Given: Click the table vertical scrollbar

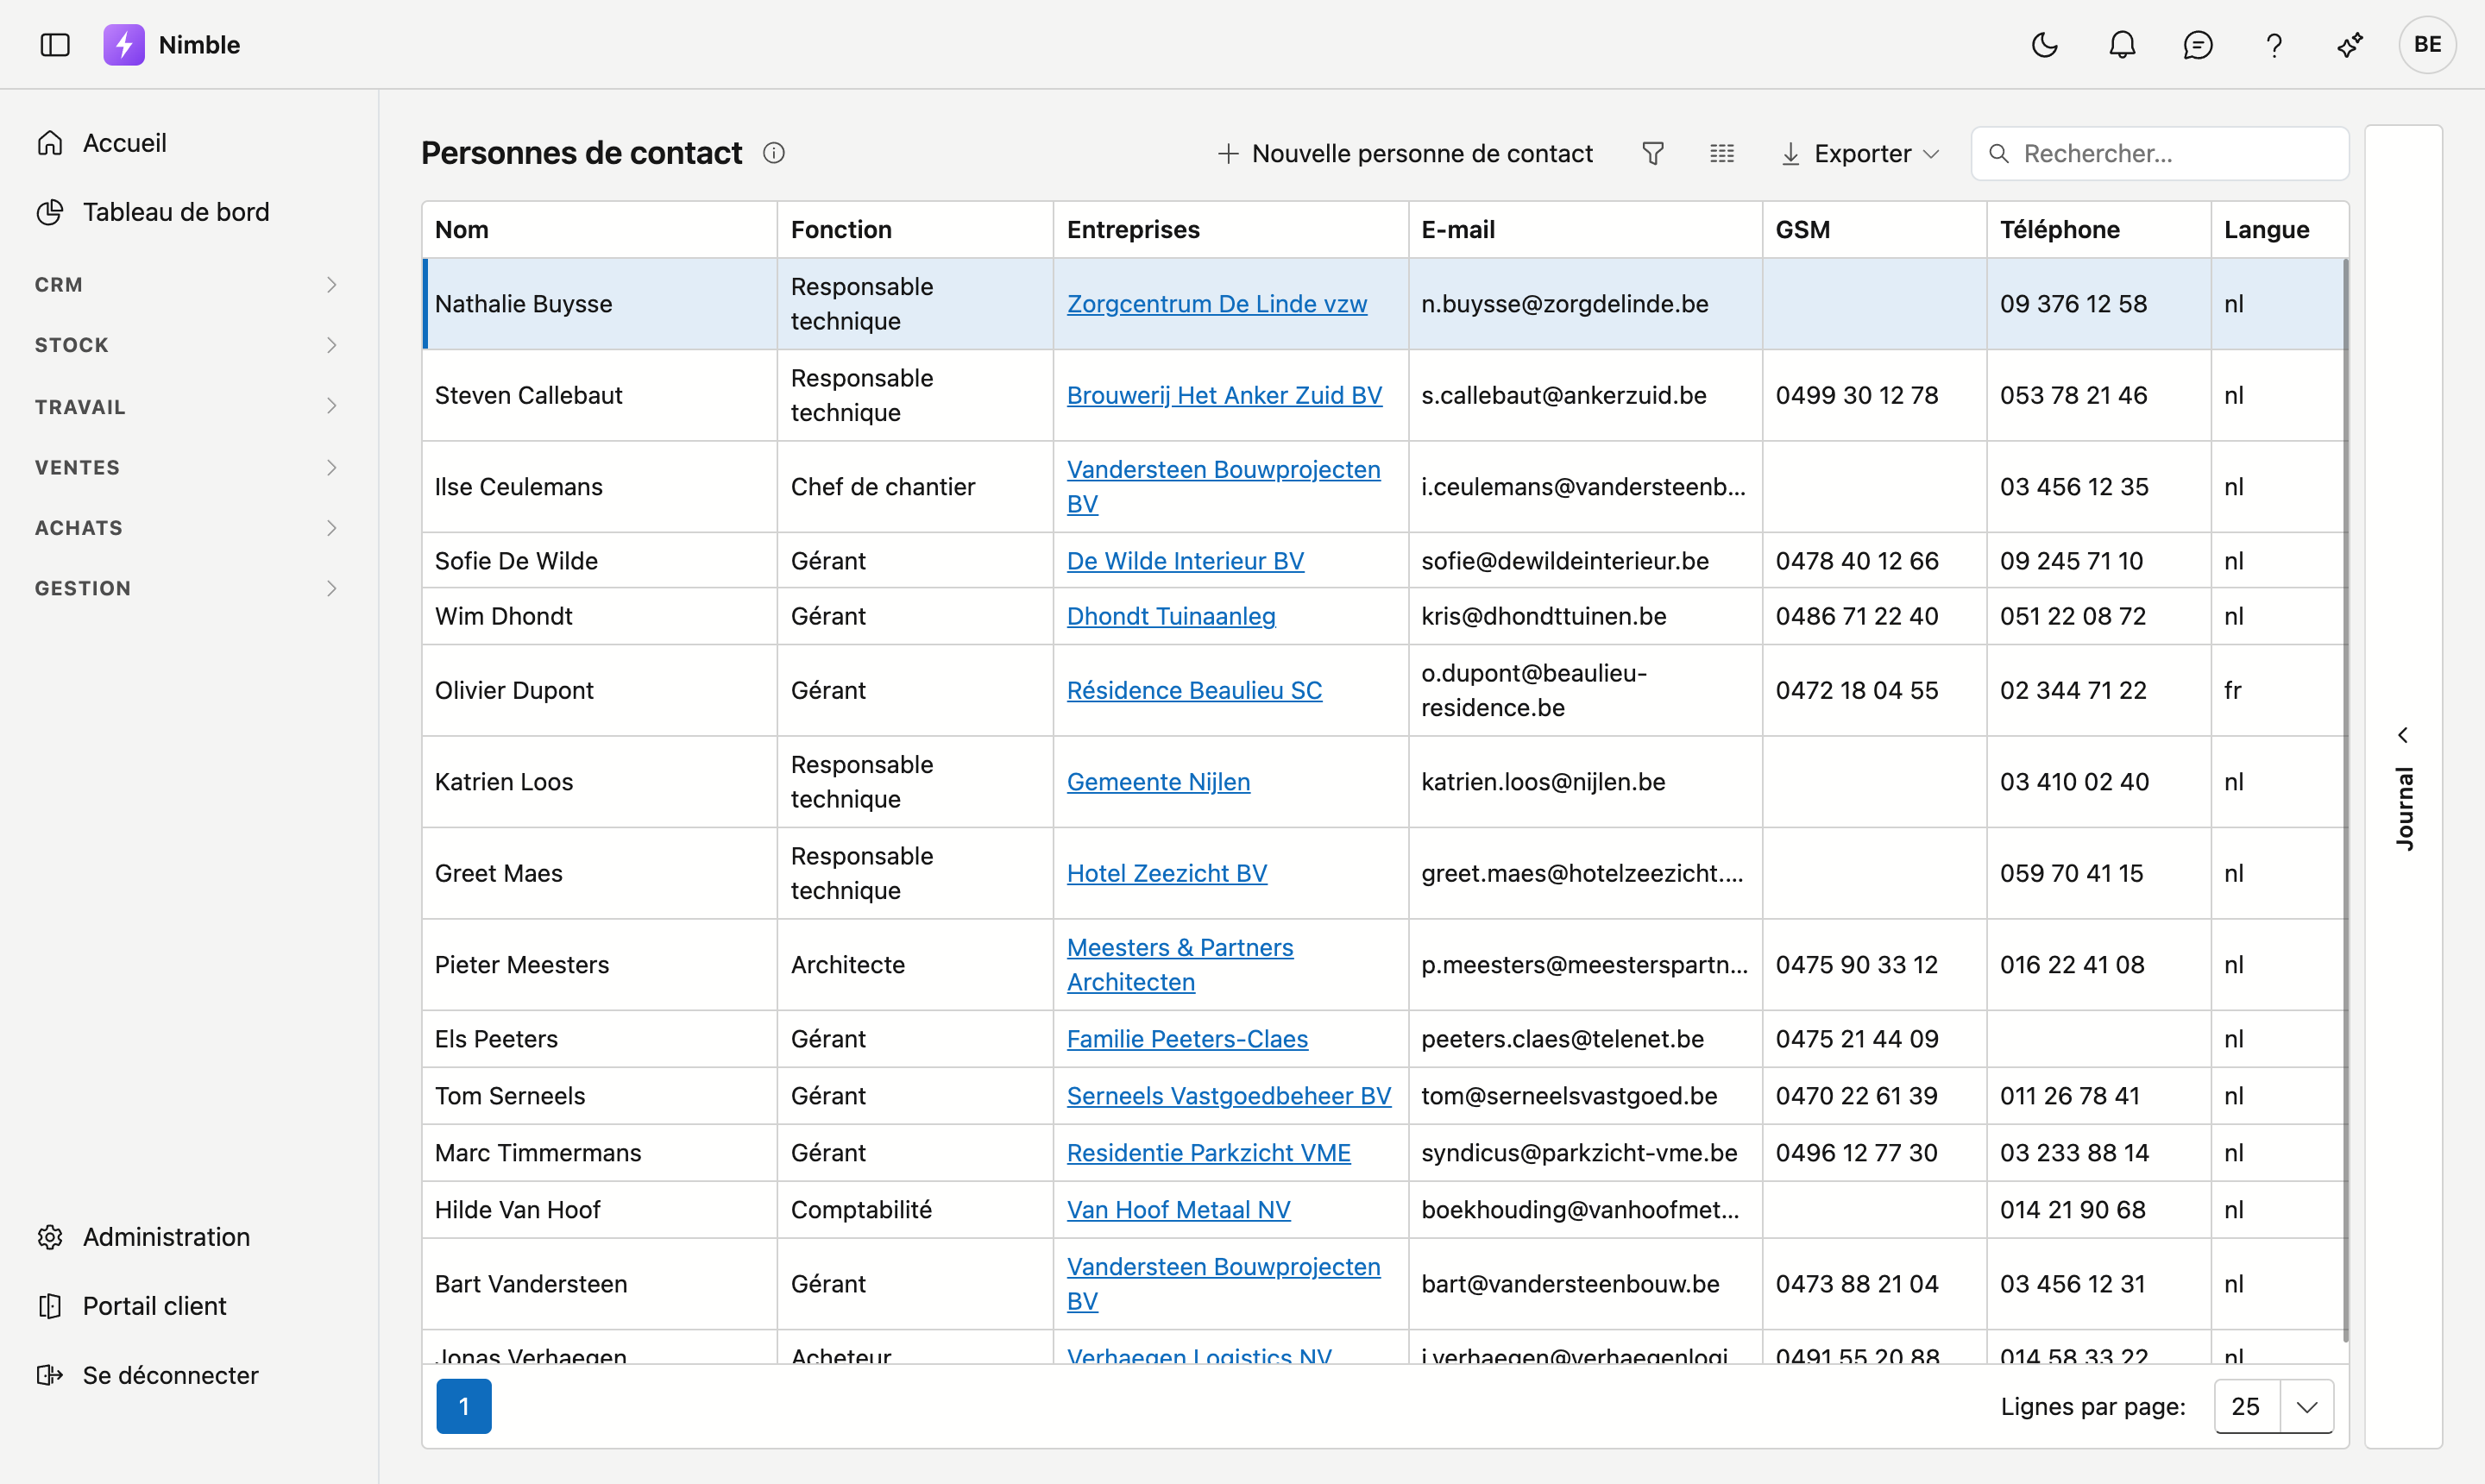Looking at the screenshot, I should 2345,800.
